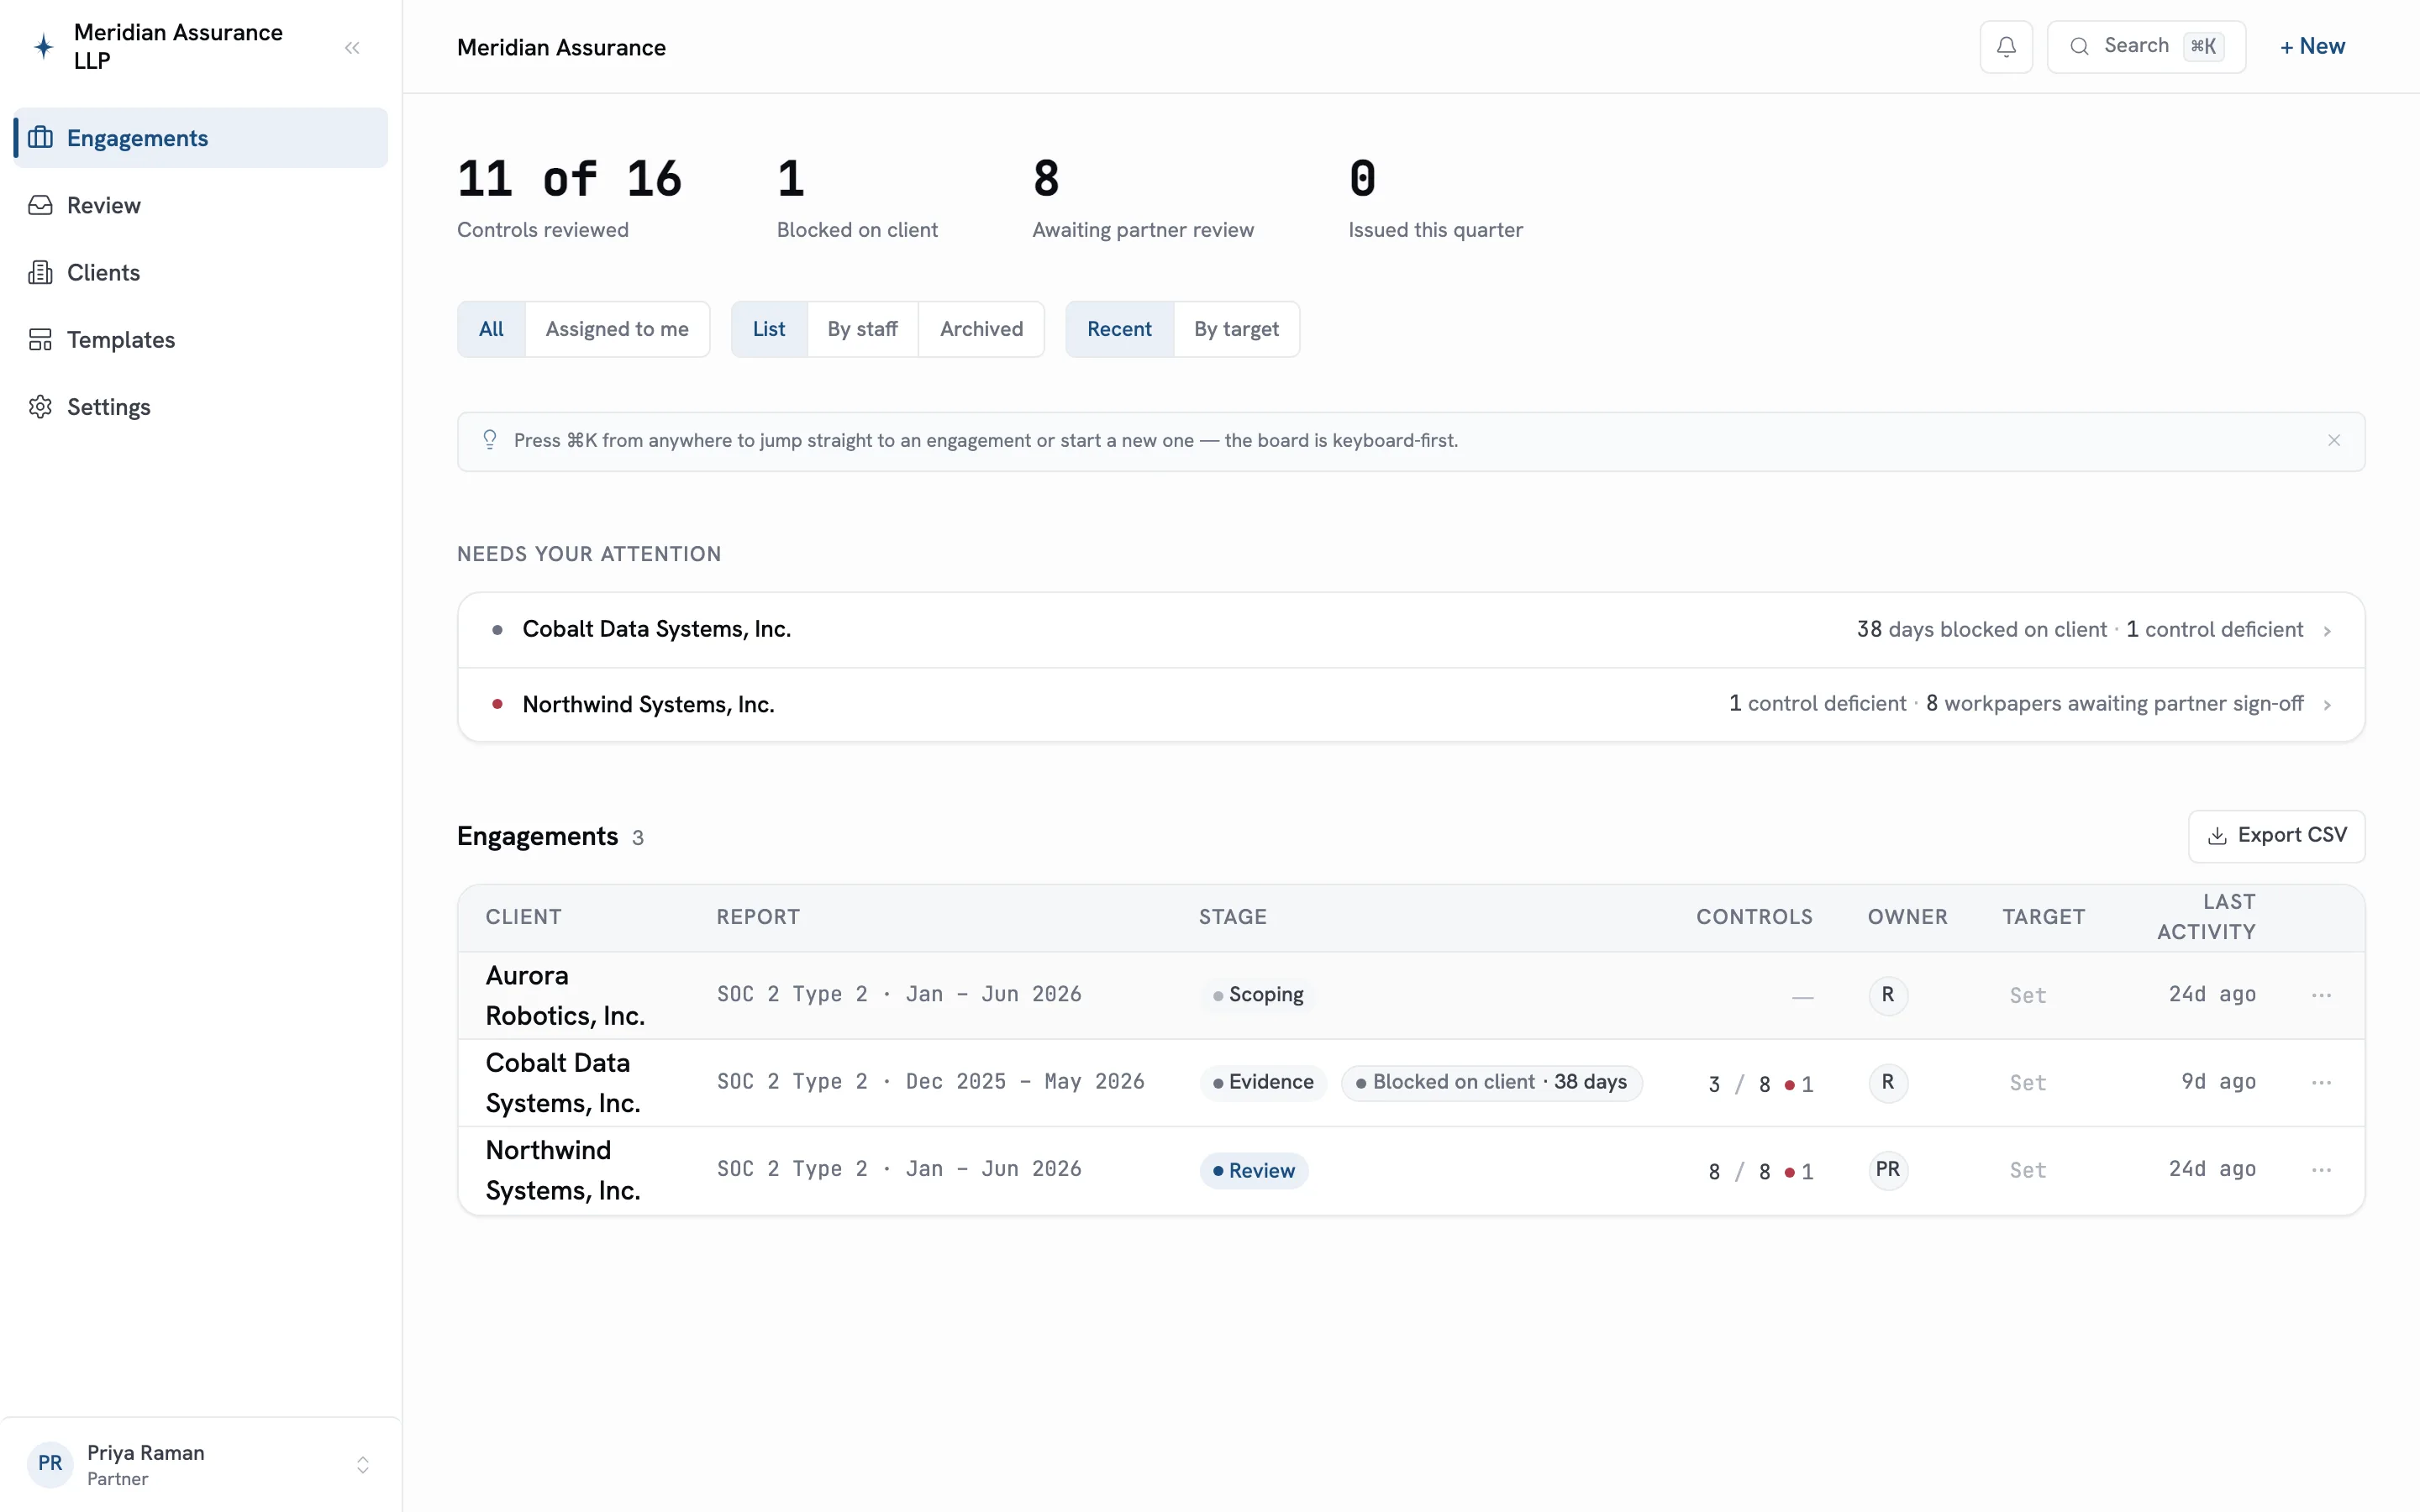The height and width of the screenshot is (1512, 2420).
Task: Open the Search field
Action: [2146, 46]
